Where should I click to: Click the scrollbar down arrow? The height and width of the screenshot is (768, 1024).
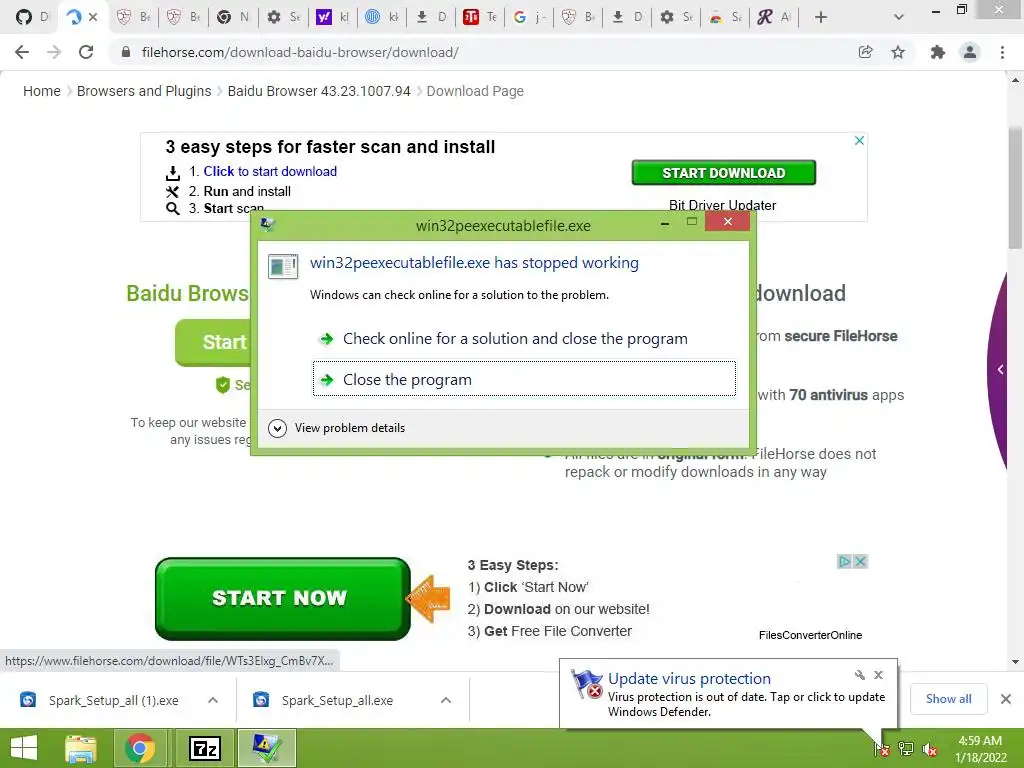1015,662
